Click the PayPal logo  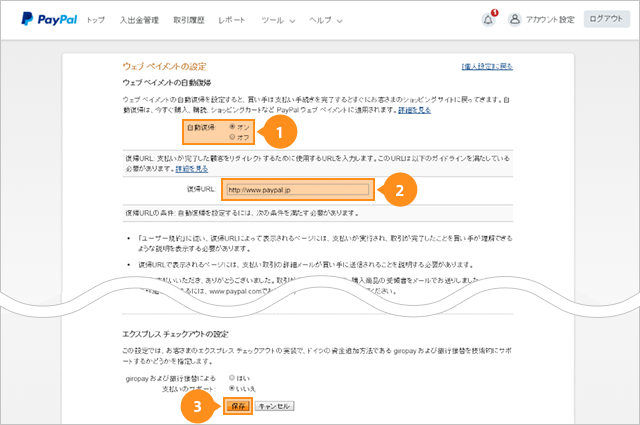[47, 19]
